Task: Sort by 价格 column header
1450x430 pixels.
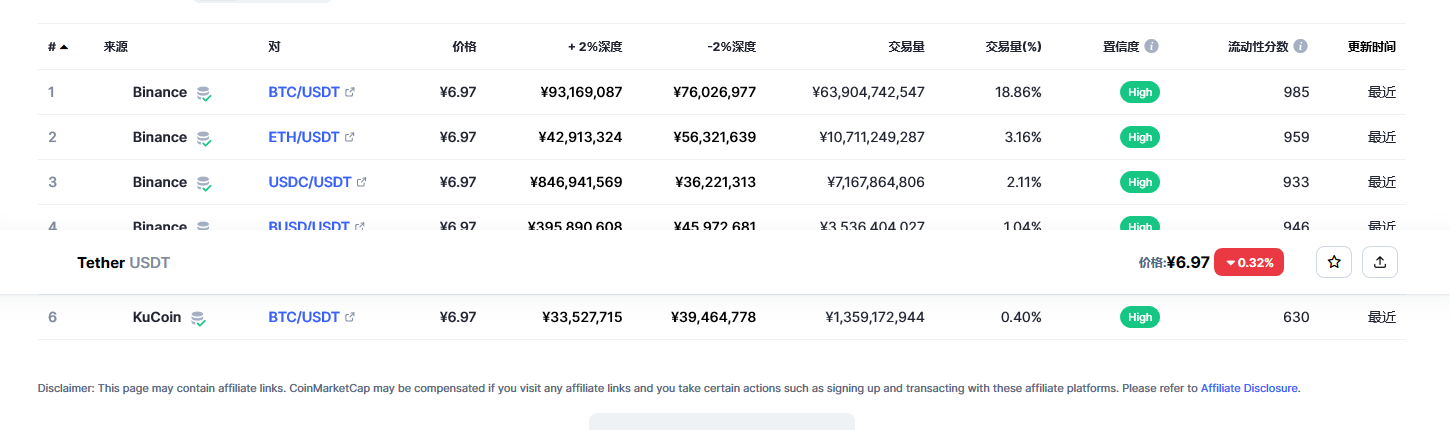Action: tap(464, 46)
